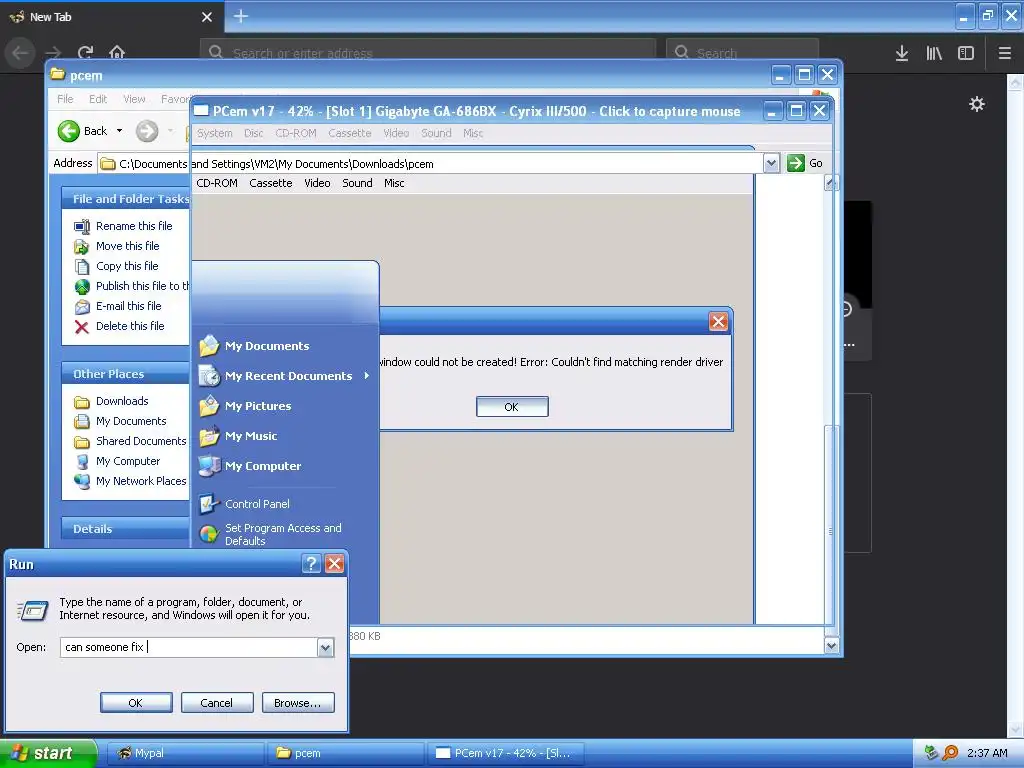This screenshot has height=768, width=1024.
Task: Switch to PCem v17 taskbar button
Action: [505, 753]
